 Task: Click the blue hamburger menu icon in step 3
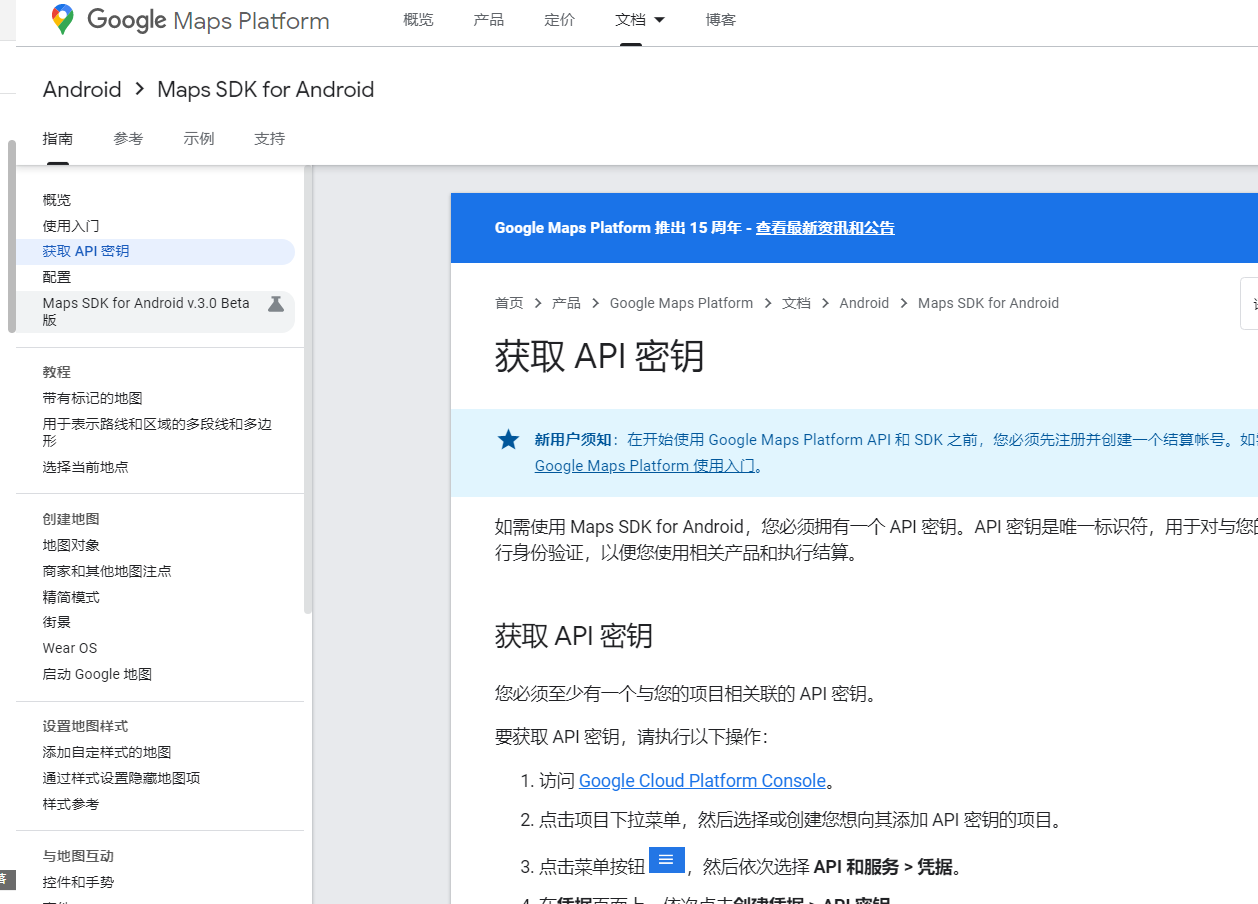point(666,860)
